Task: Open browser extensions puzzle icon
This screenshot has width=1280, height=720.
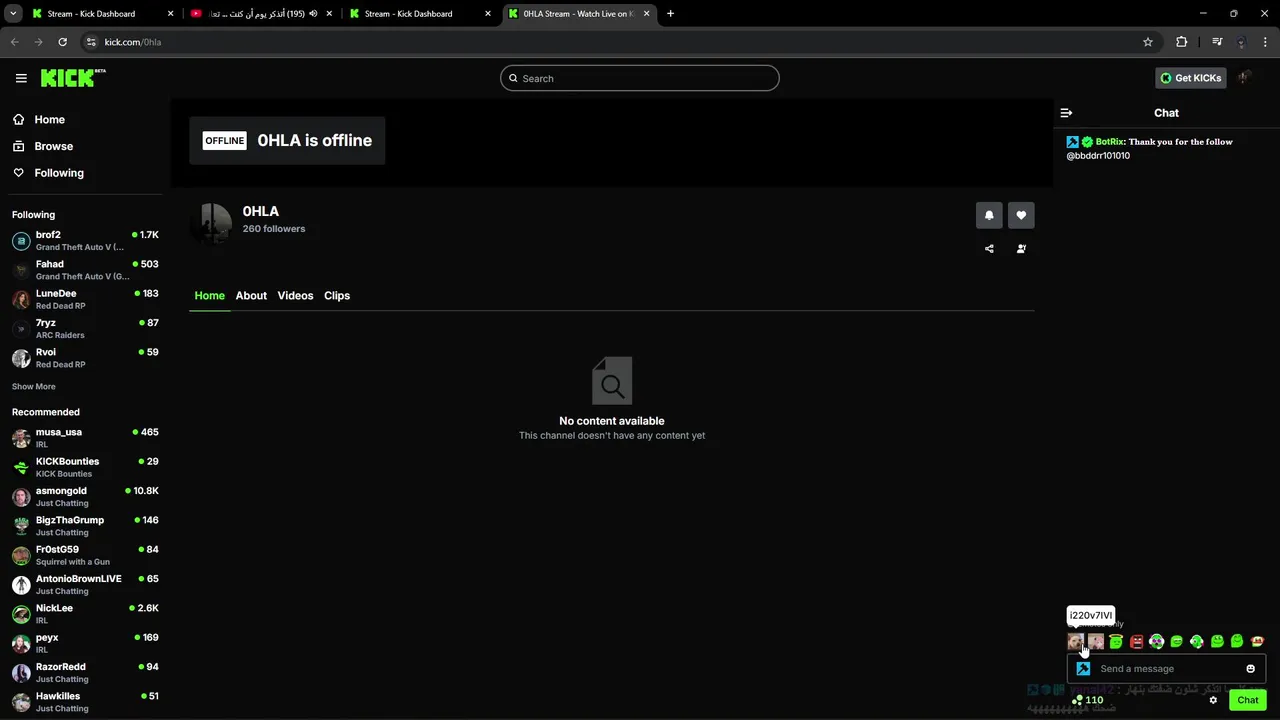Action: tap(1182, 42)
